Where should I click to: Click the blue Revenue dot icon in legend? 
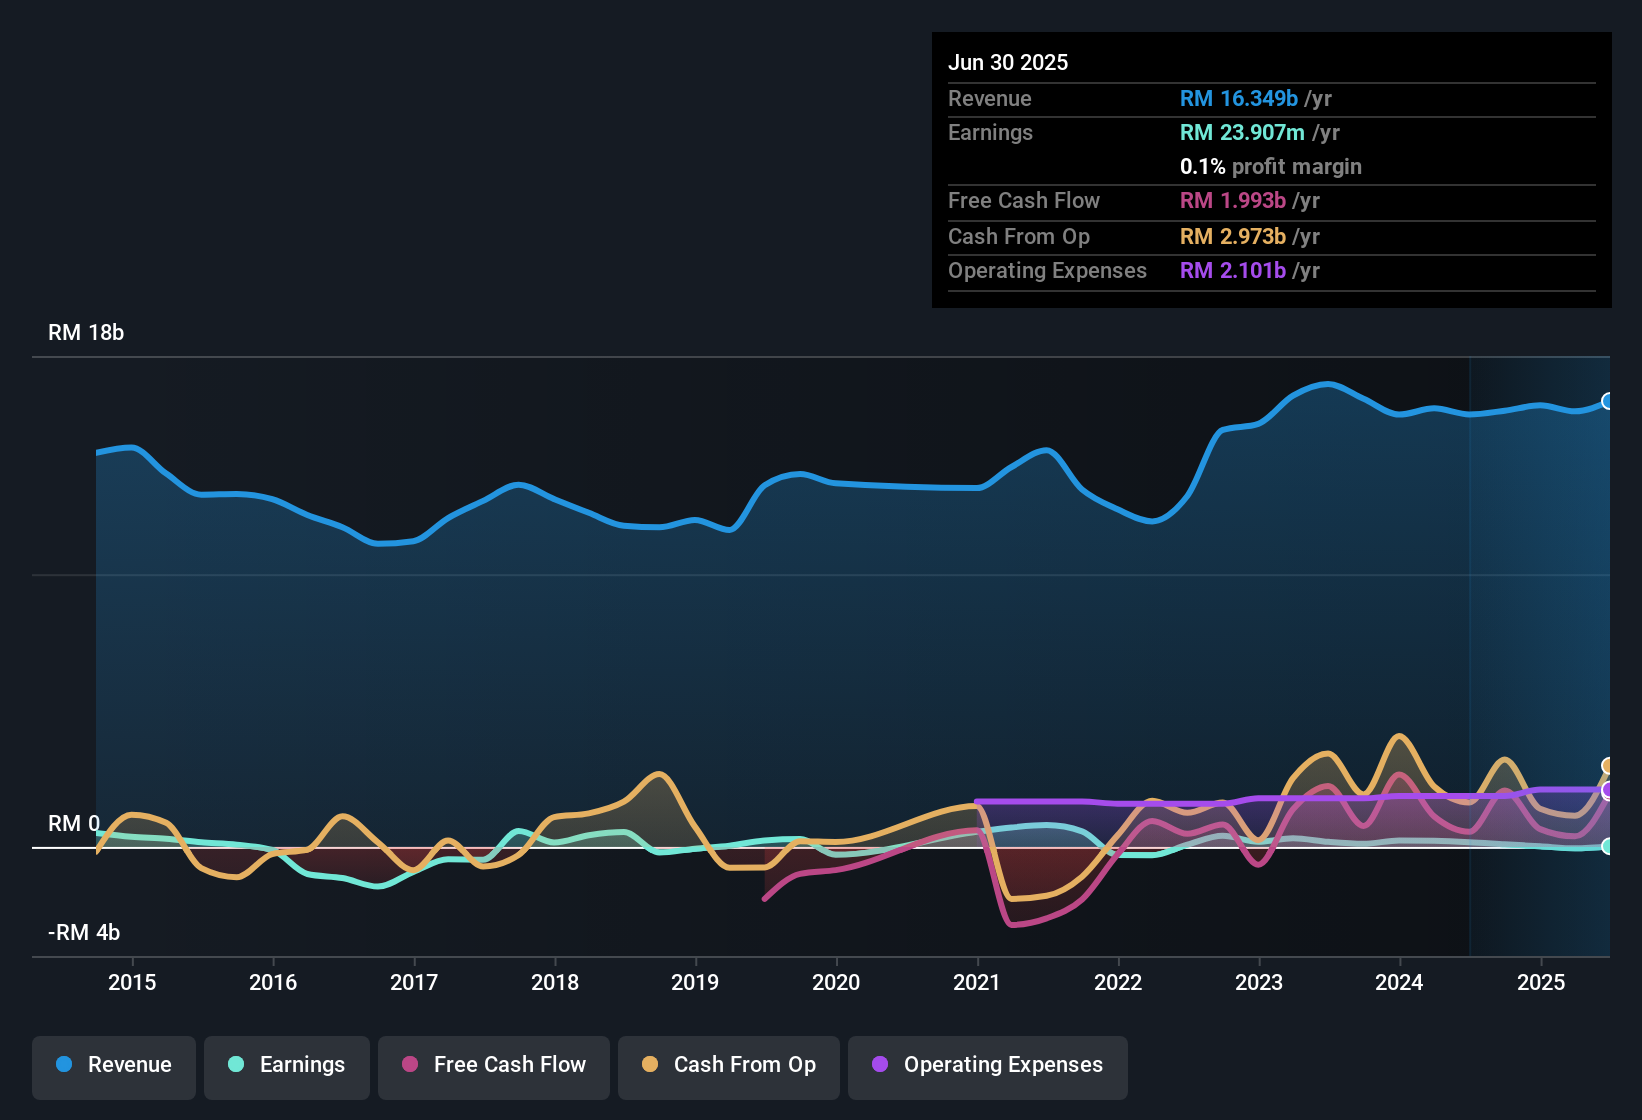[64, 1065]
